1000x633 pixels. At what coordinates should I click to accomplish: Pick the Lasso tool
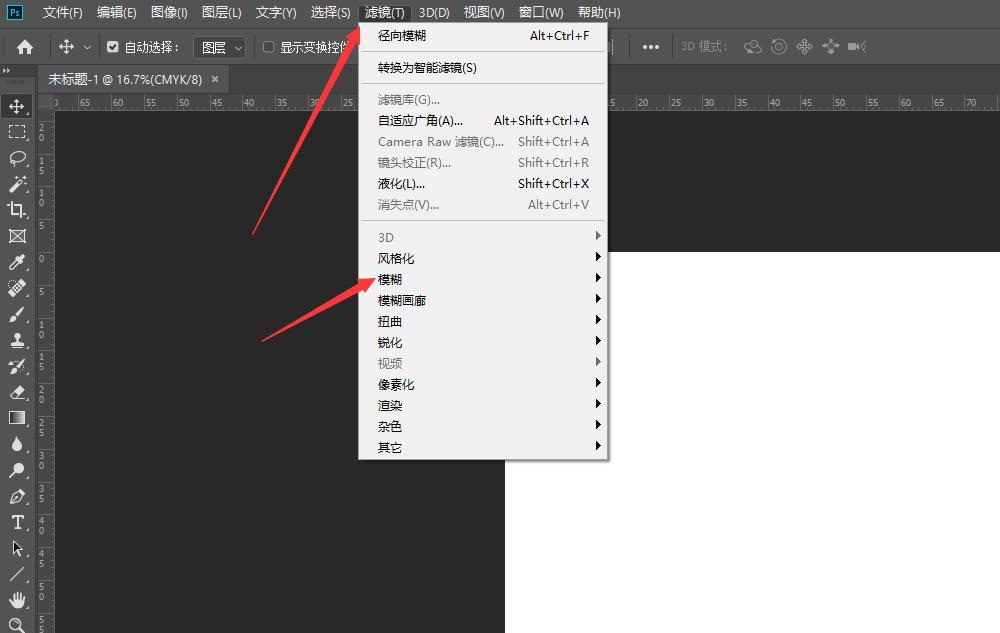coord(16,157)
